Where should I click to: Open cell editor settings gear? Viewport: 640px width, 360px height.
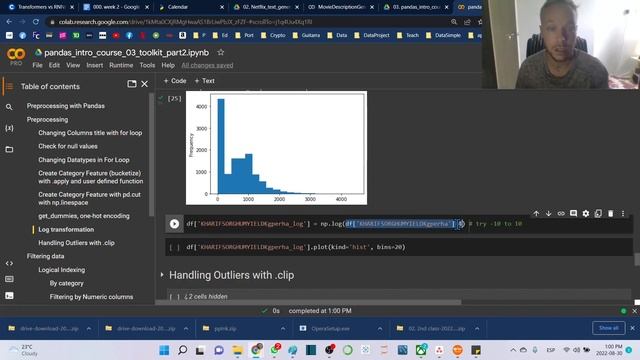coord(586,213)
